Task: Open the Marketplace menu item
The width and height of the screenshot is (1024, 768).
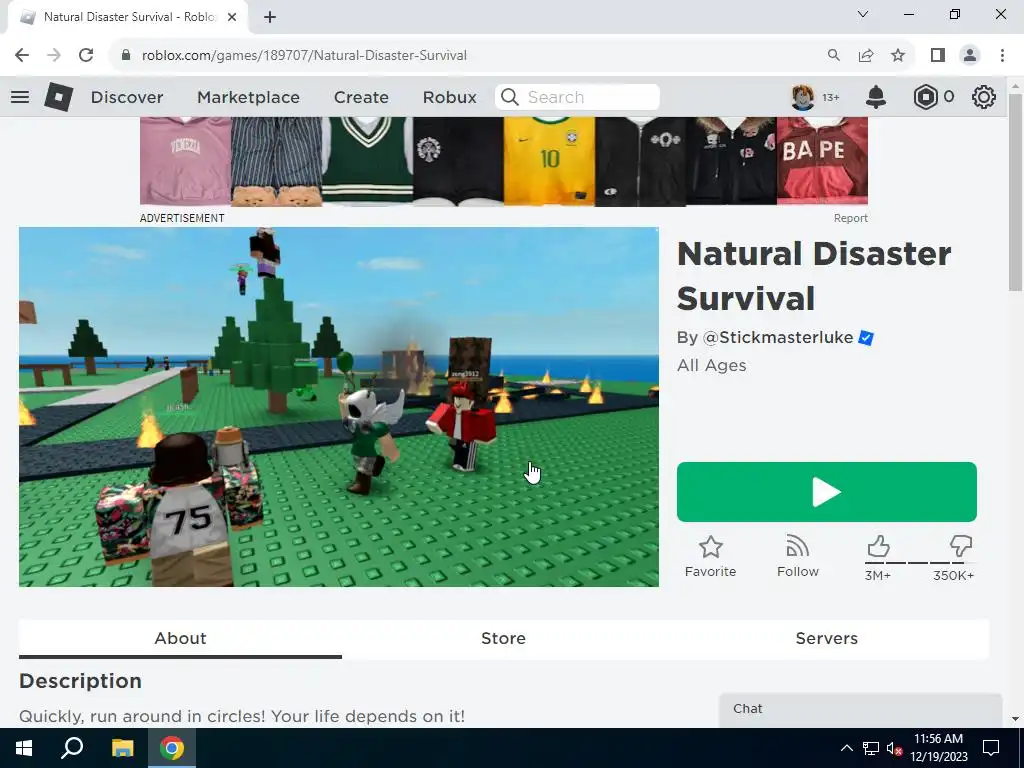Action: point(248,97)
